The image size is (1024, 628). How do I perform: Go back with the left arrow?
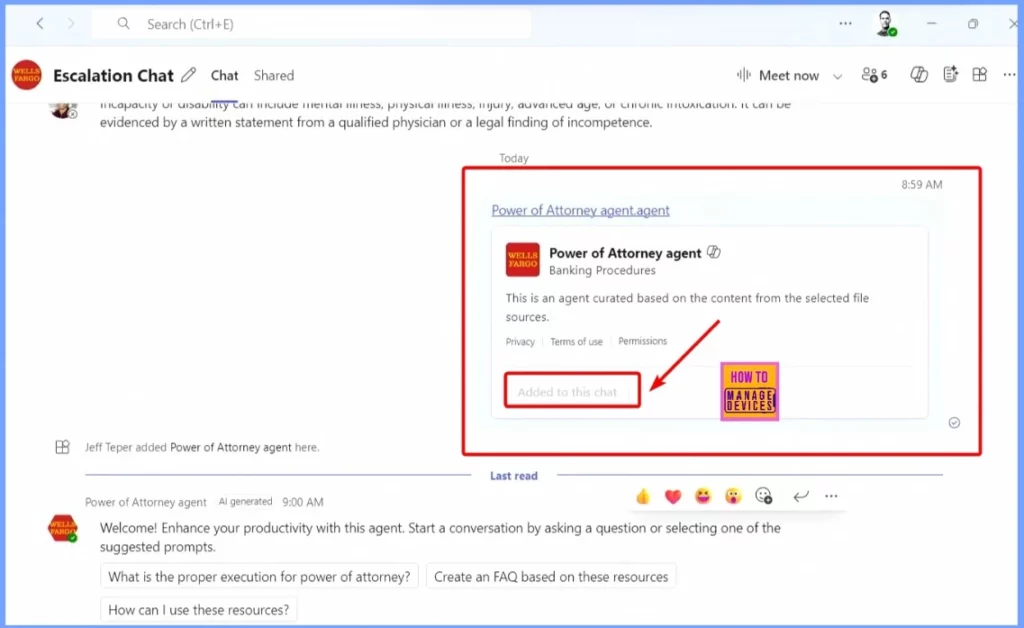[40, 24]
